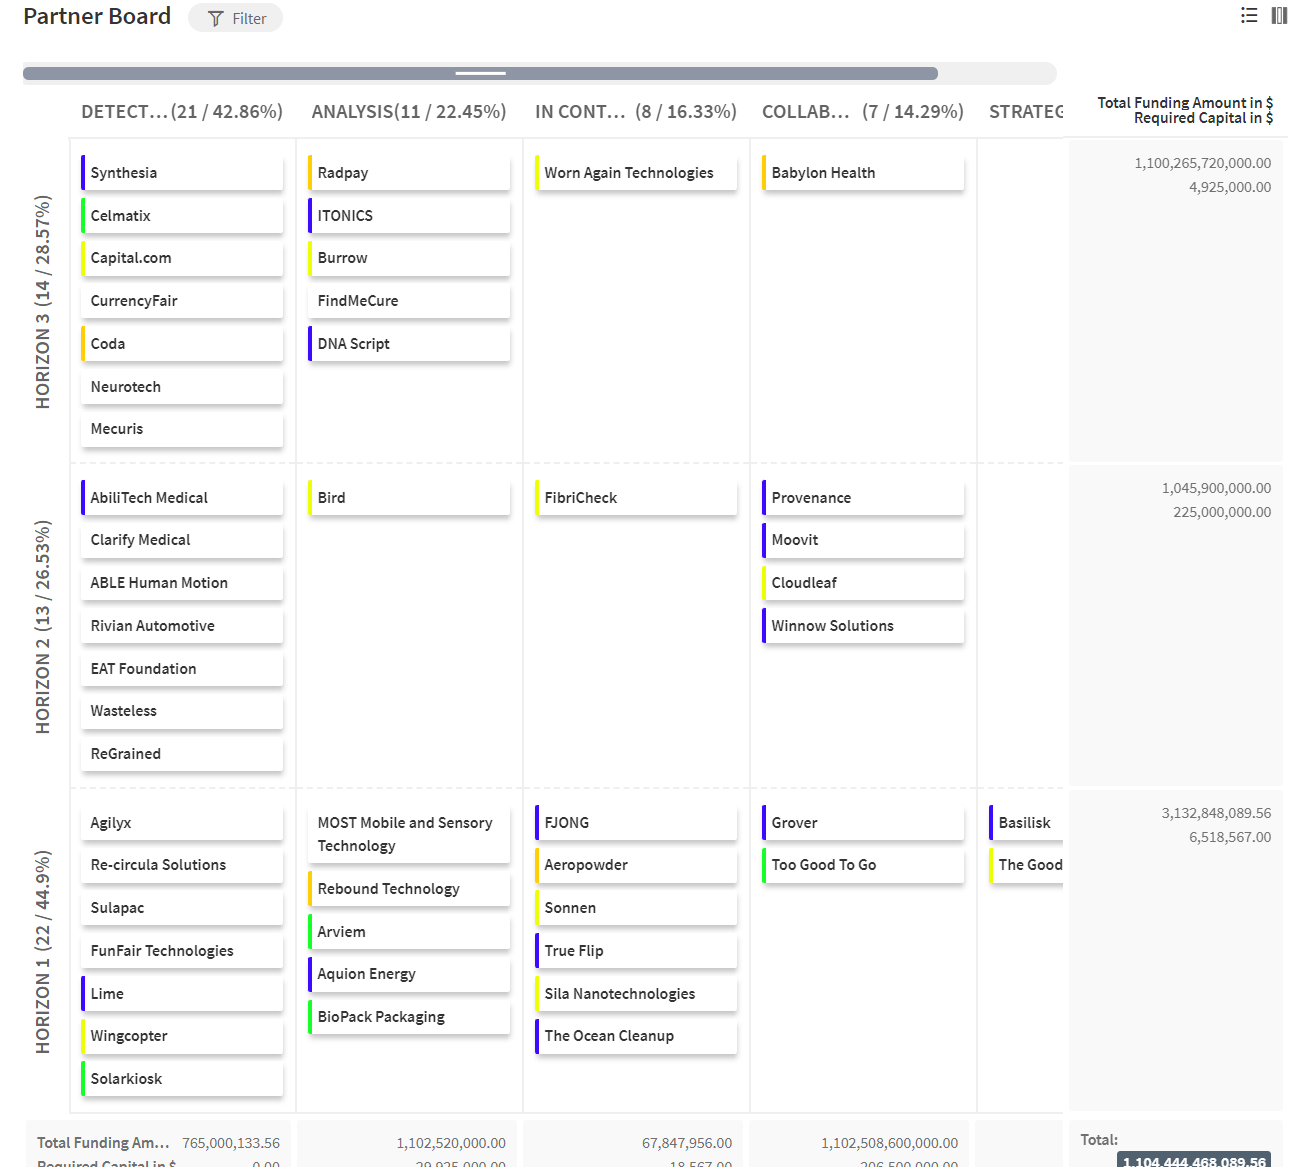Click the IN CONT... column header
This screenshot has height=1167, width=1309.
635,112
